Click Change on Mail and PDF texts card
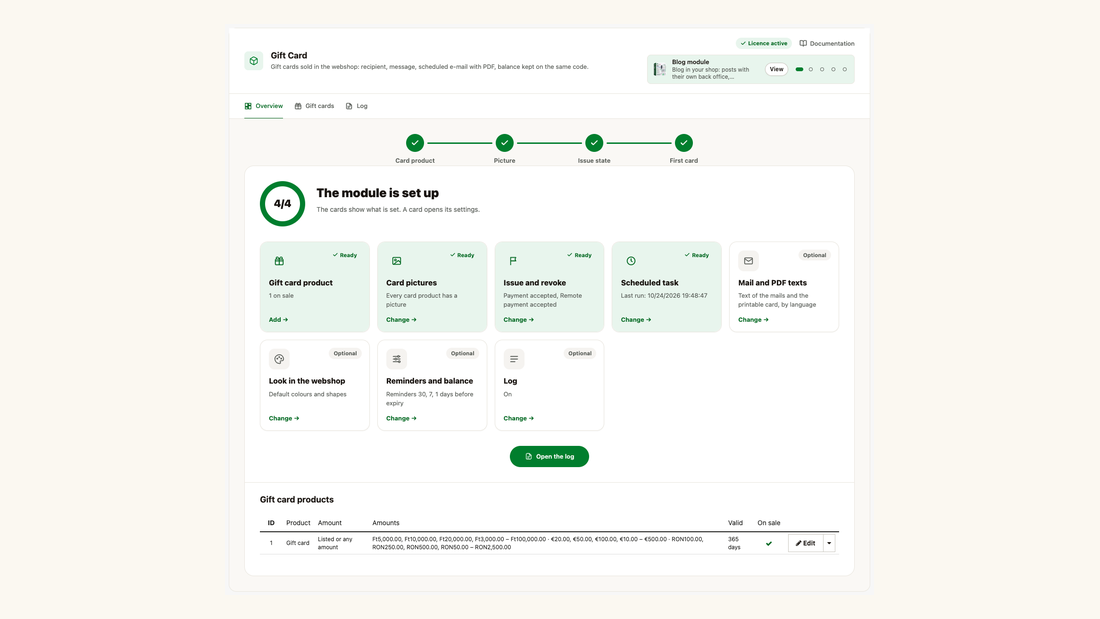The height and width of the screenshot is (619, 1100). [x=753, y=320]
